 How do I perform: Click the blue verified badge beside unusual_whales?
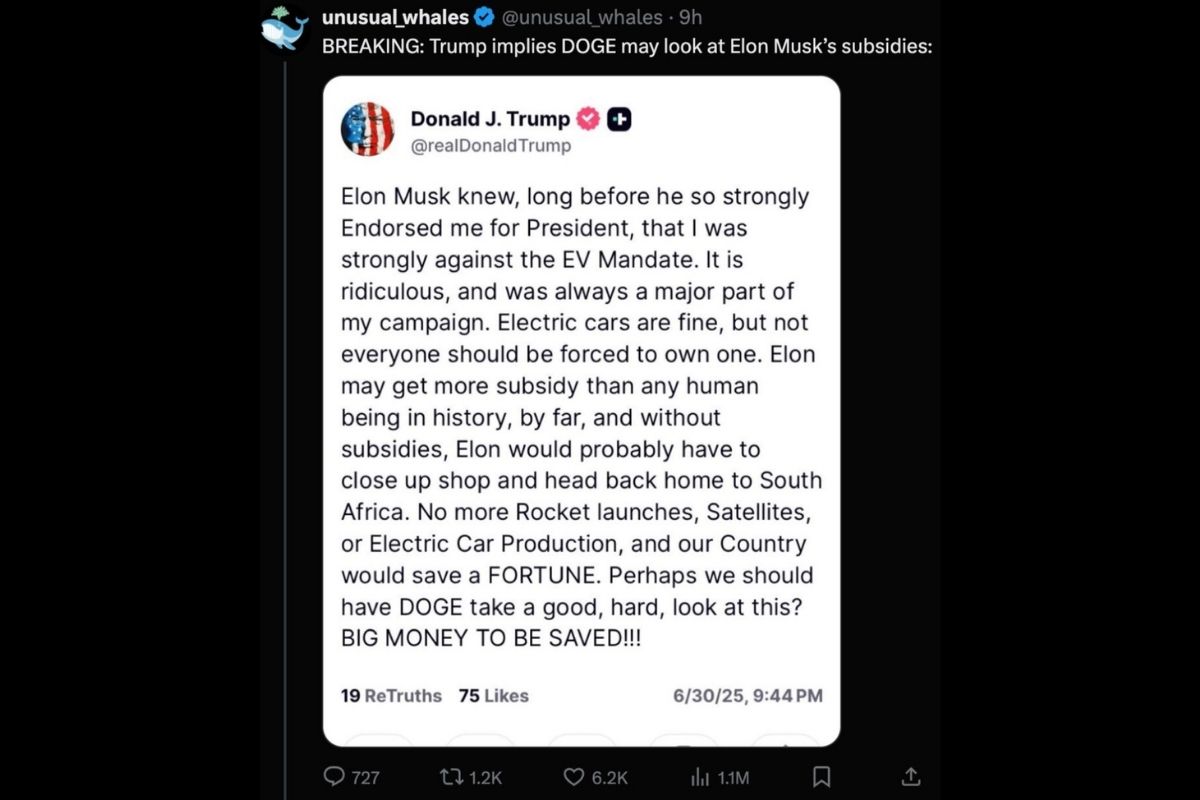(482, 17)
